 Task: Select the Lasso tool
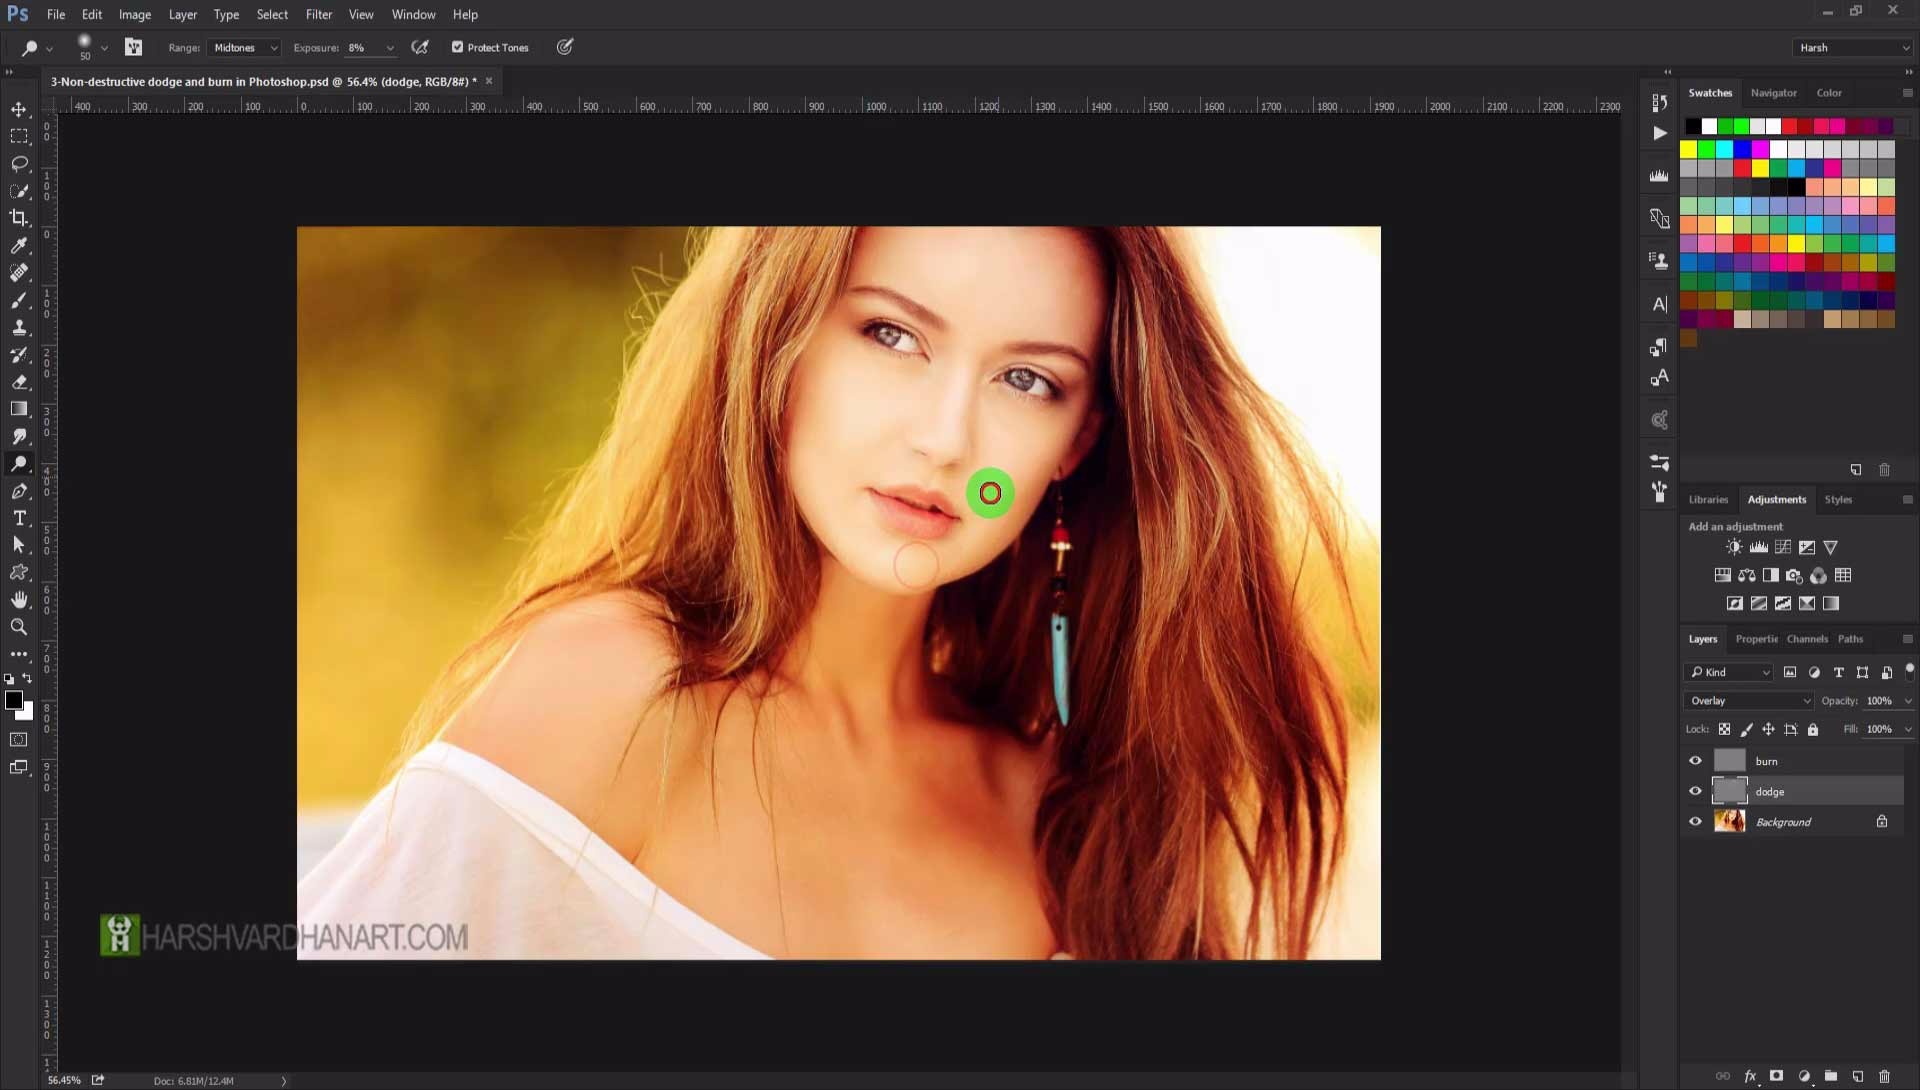click(19, 163)
